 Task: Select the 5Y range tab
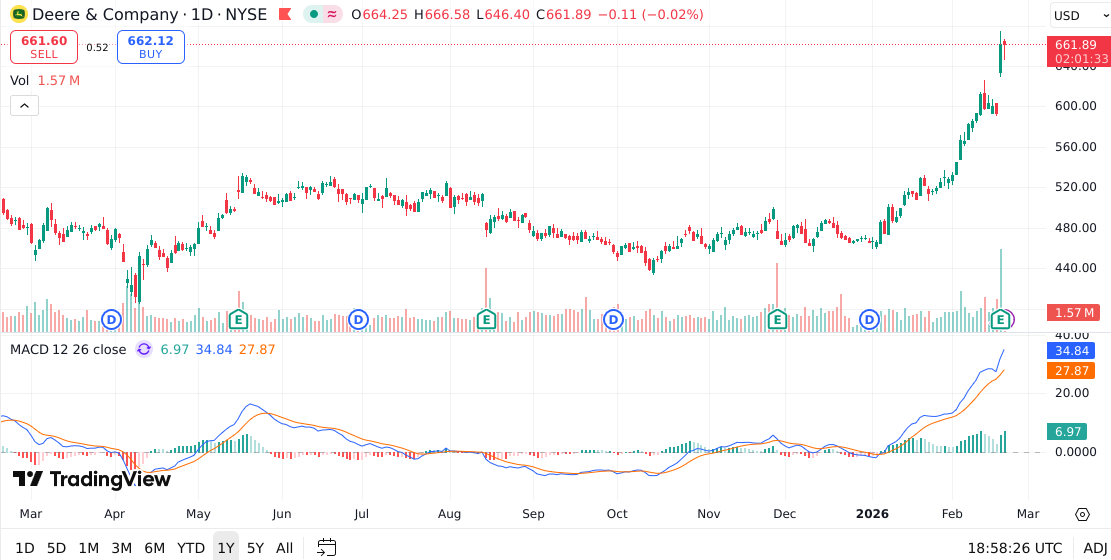tap(256, 548)
